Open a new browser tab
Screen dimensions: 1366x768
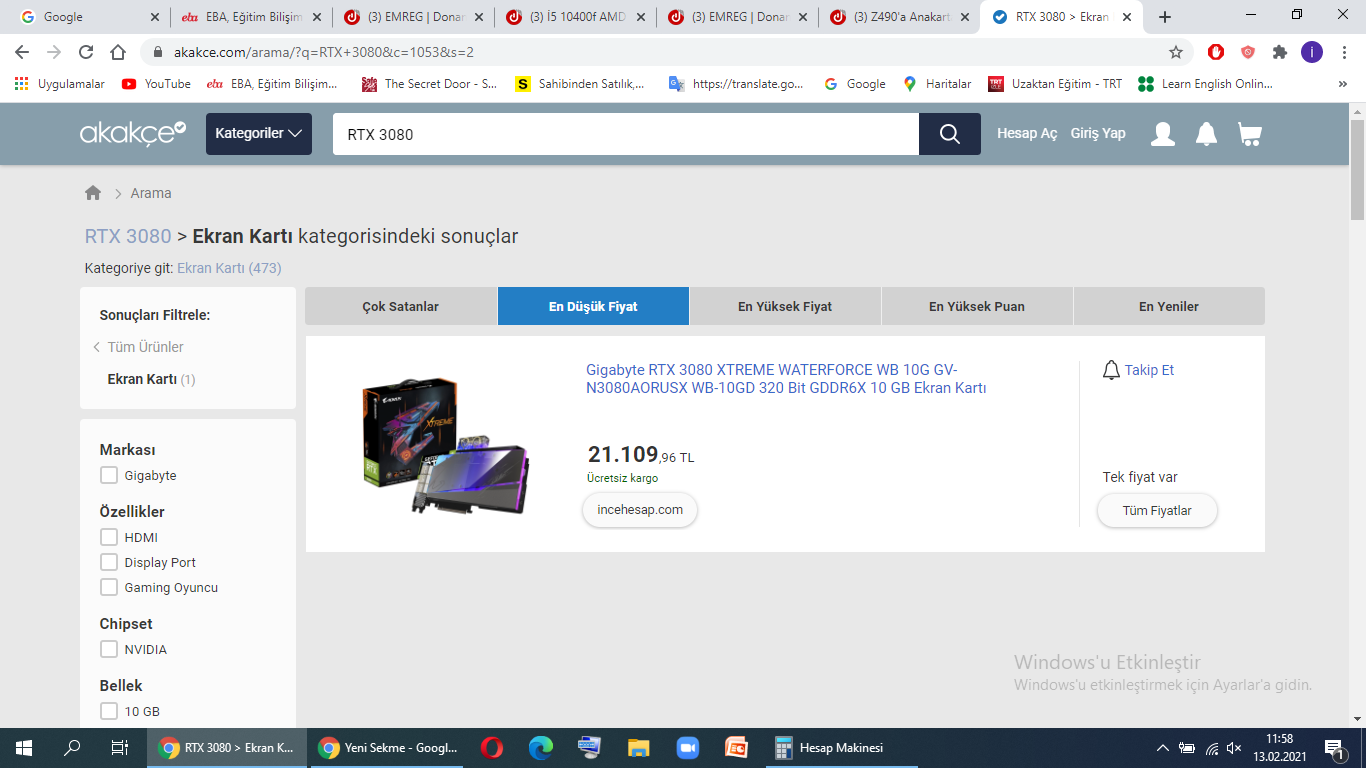pos(1165,17)
